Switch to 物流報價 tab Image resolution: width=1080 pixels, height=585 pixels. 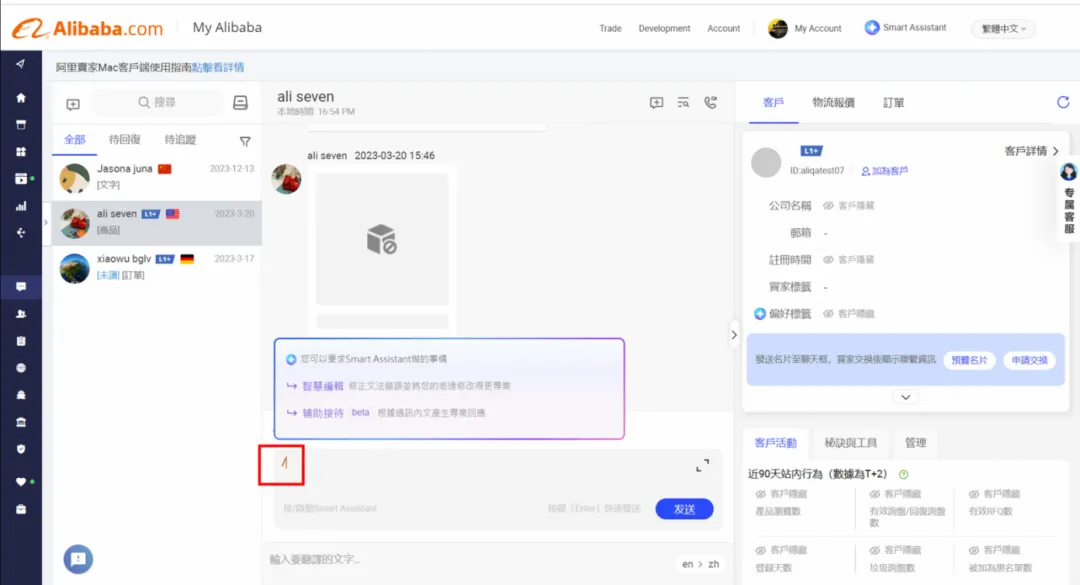click(x=833, y=103)
